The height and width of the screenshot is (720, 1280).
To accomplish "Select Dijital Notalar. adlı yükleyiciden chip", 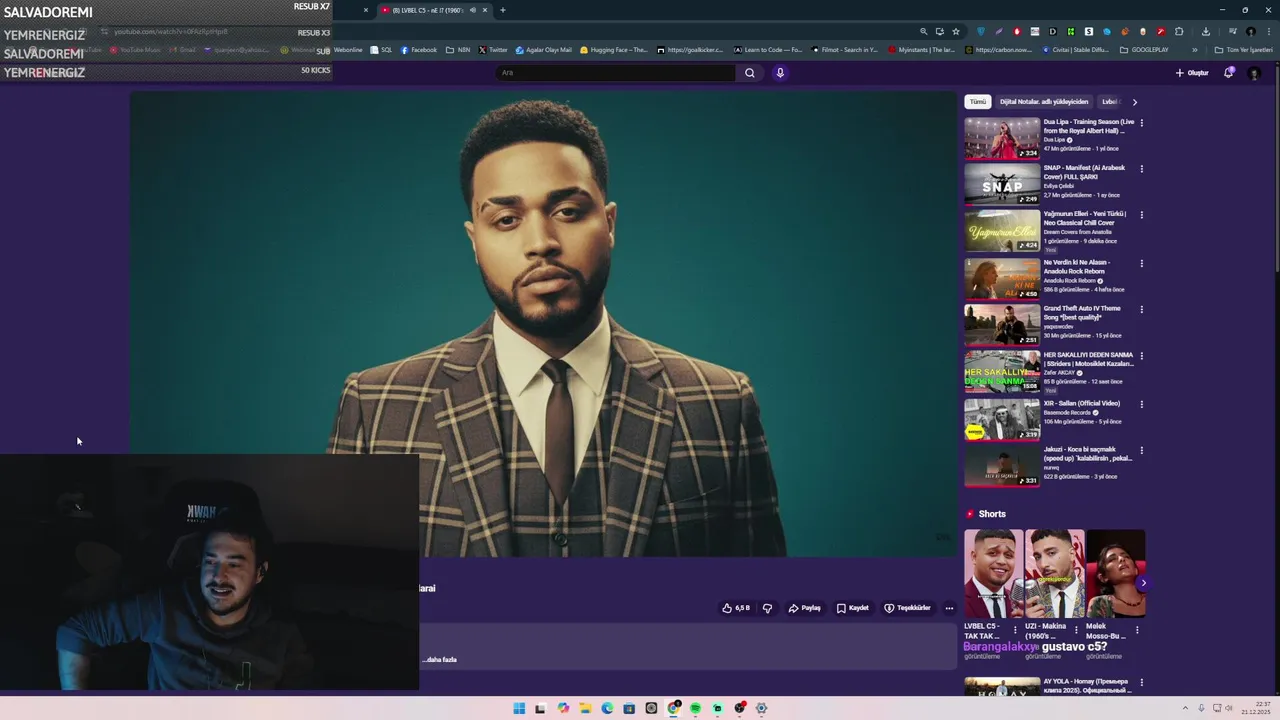I will tap(1044, 102).
